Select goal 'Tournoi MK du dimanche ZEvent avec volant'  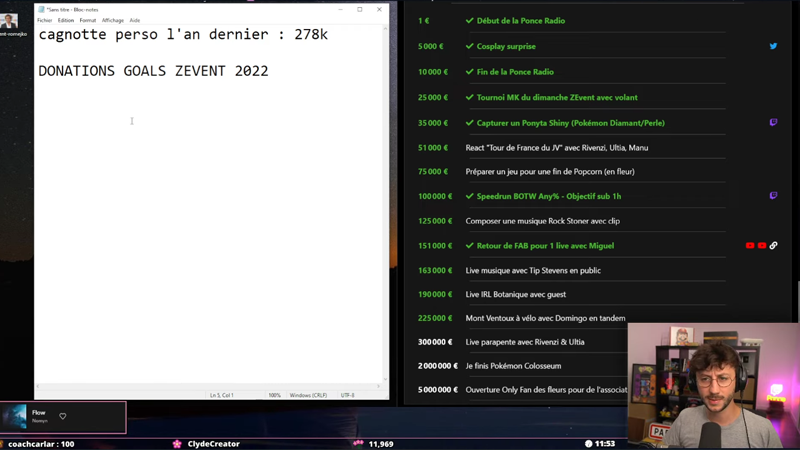tap(557, 97)
